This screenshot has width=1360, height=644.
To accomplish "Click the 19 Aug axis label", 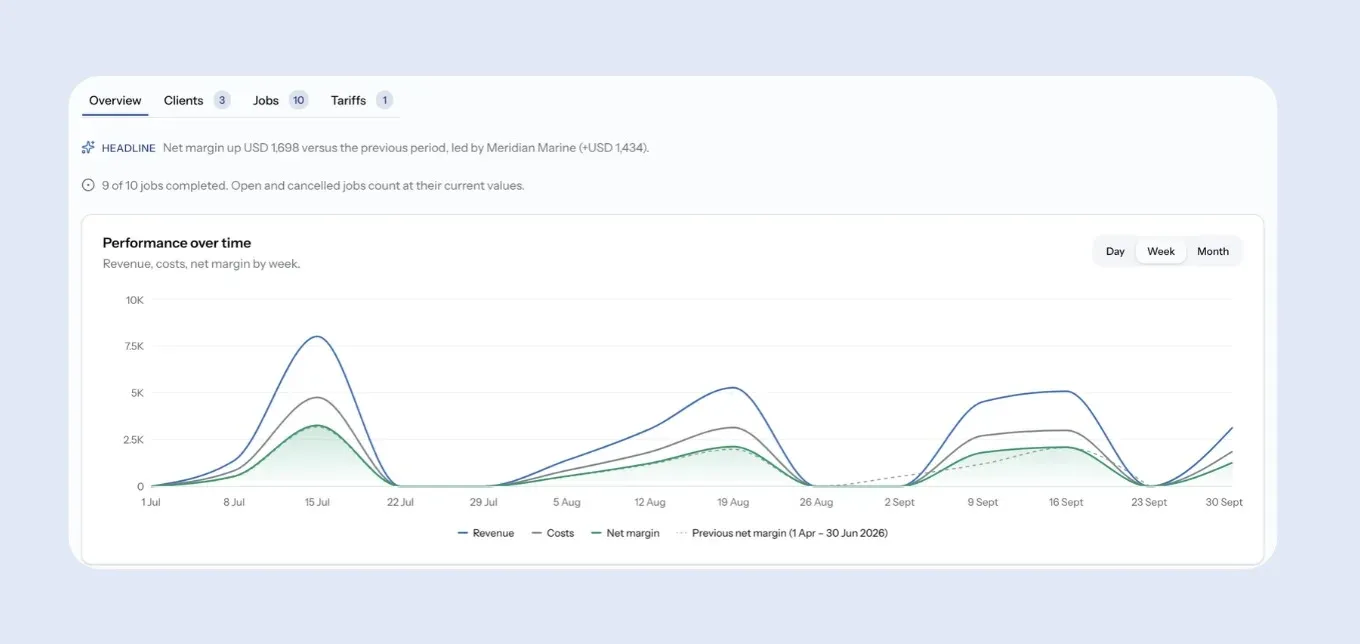I will tap(733, 503).
